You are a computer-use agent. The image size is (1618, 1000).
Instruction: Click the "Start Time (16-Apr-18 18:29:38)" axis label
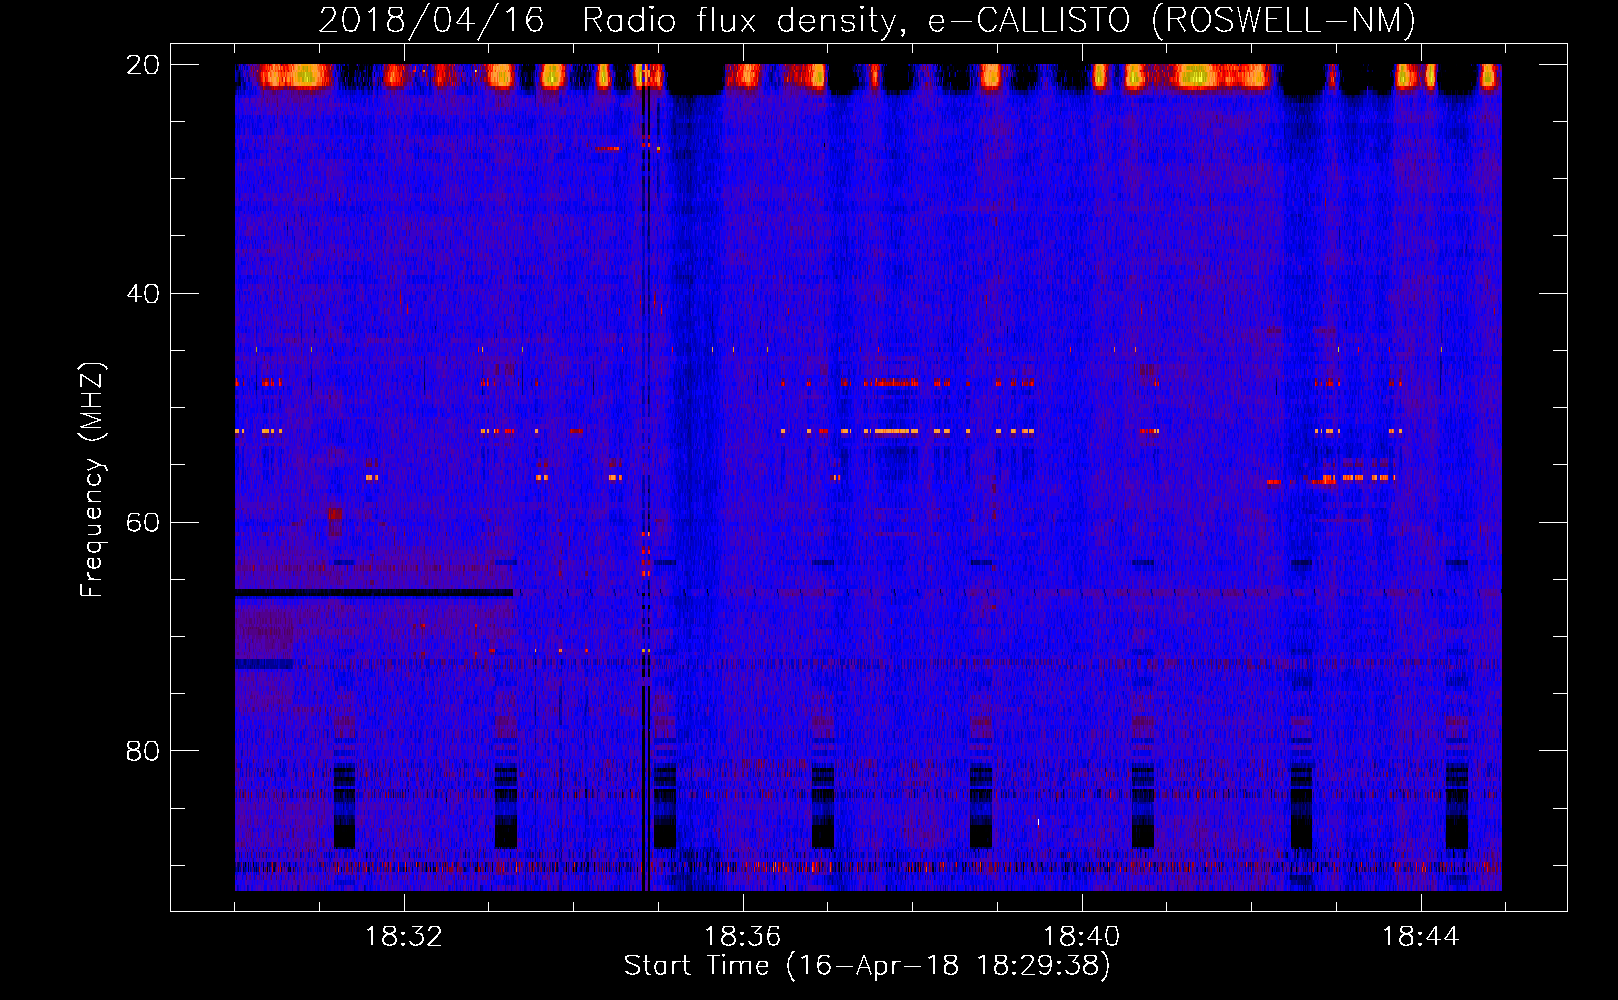click(x=867, y=966)
